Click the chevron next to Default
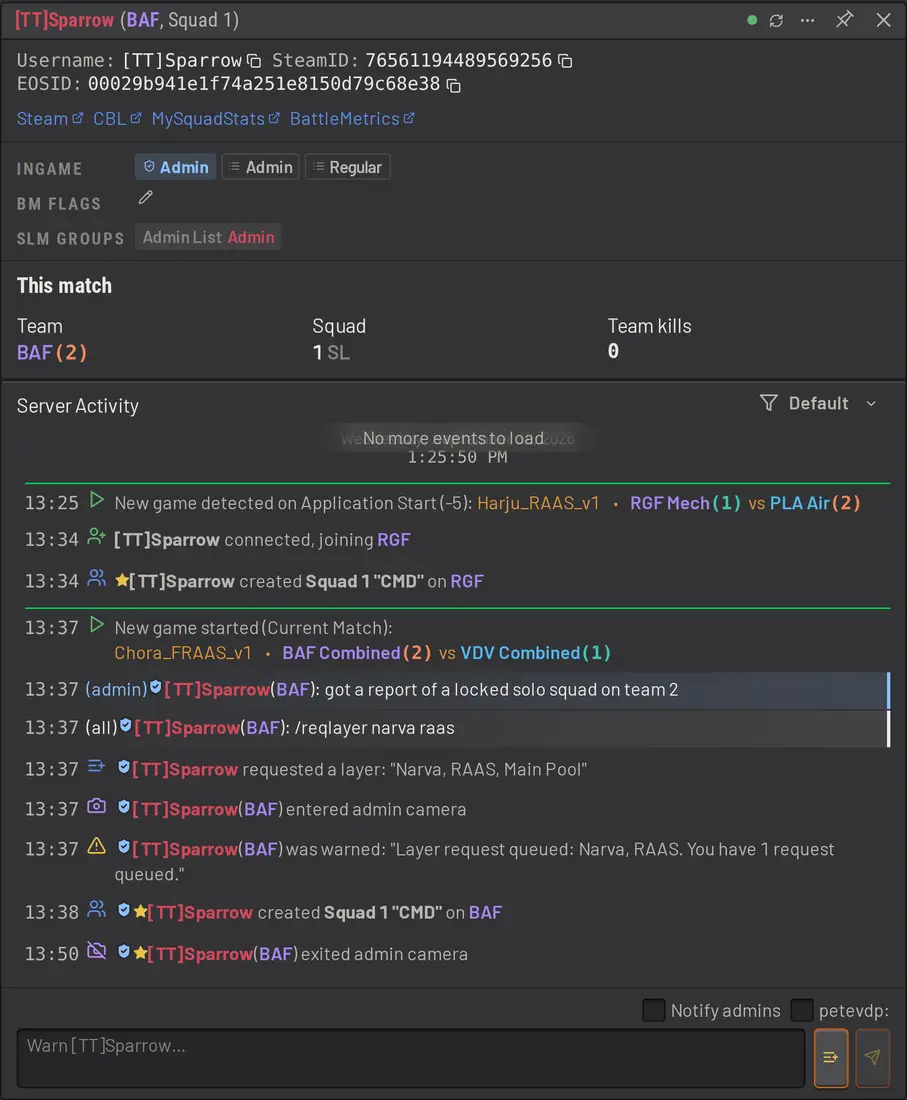Image resolution: width=907 pixels, height=1100 pixels. [x=871, y=403]
